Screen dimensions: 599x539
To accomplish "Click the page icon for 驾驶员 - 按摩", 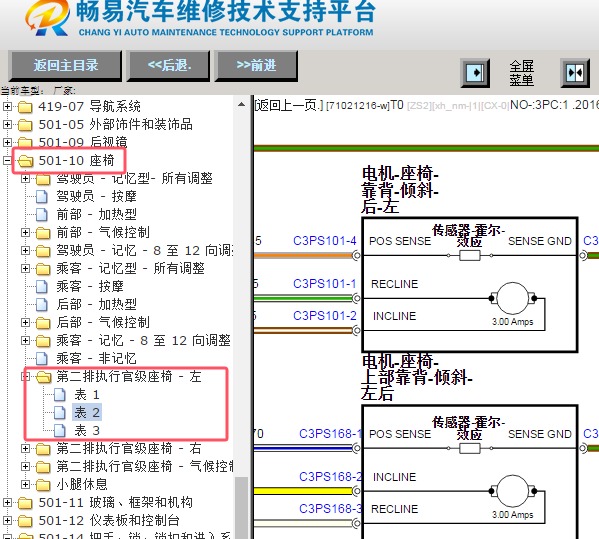I will pos(42,197).
